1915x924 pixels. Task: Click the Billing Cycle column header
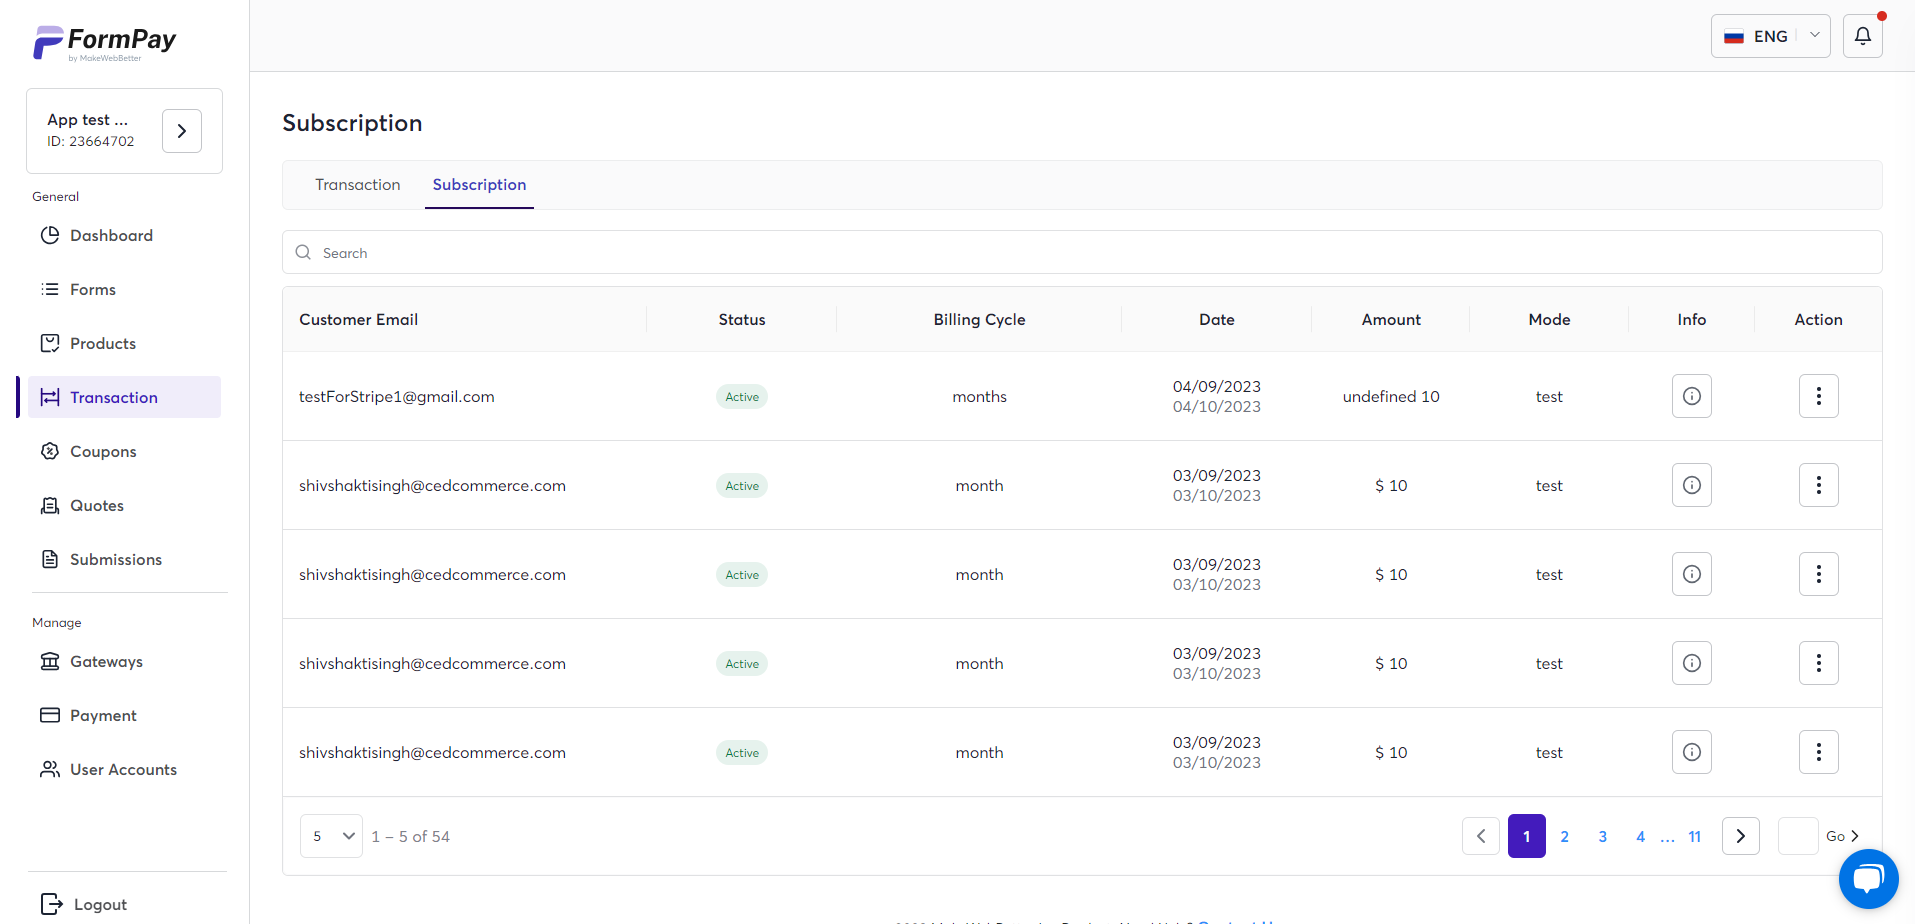(979, 320)
